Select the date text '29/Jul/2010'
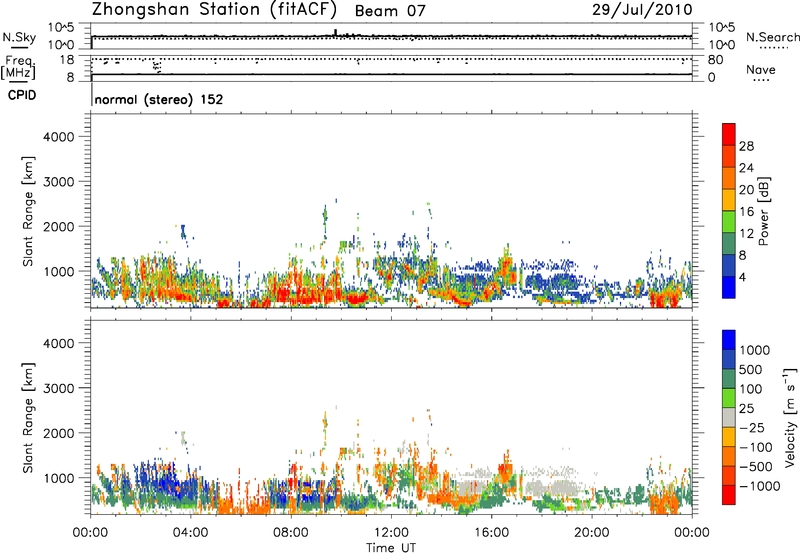 pos(642,10)
